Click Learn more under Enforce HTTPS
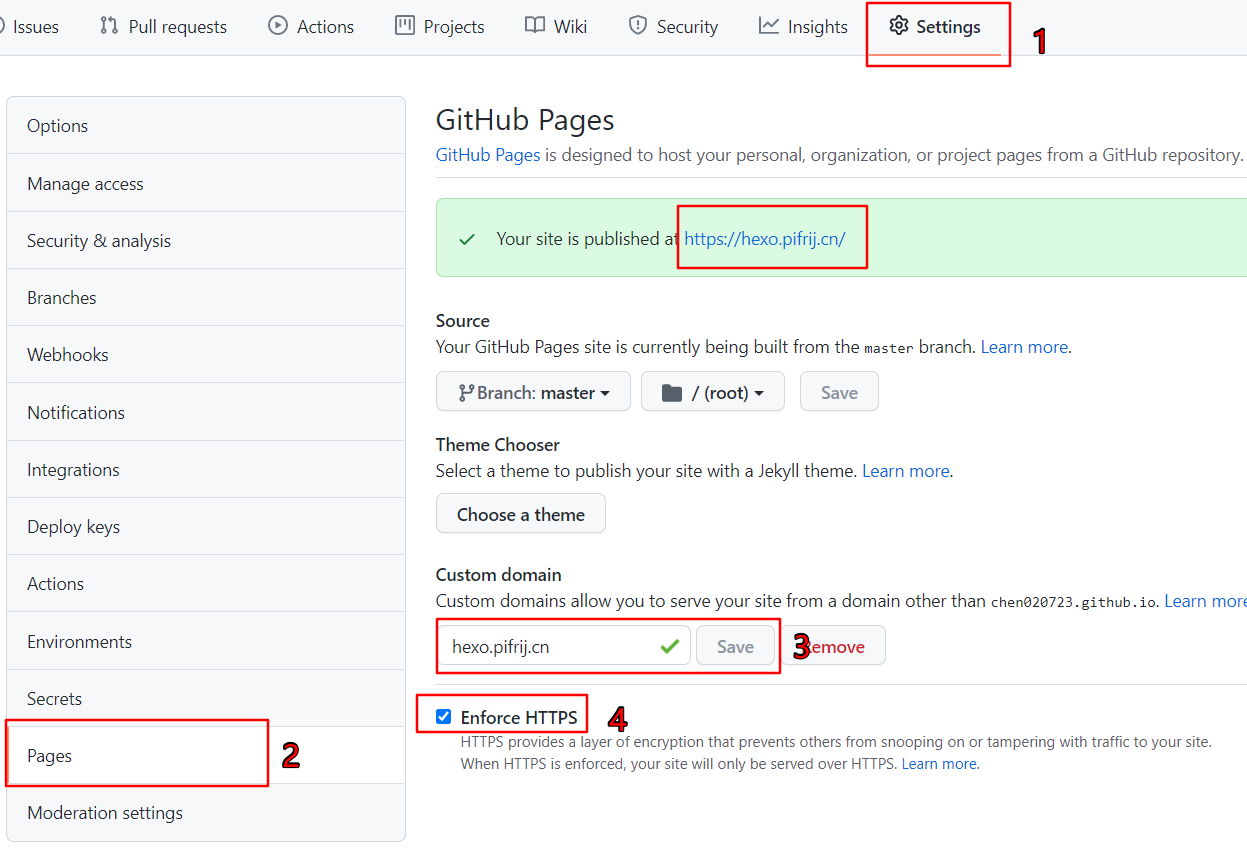Image resolution: width=1247 pixels, height=851 pixels. coord(939,763)
